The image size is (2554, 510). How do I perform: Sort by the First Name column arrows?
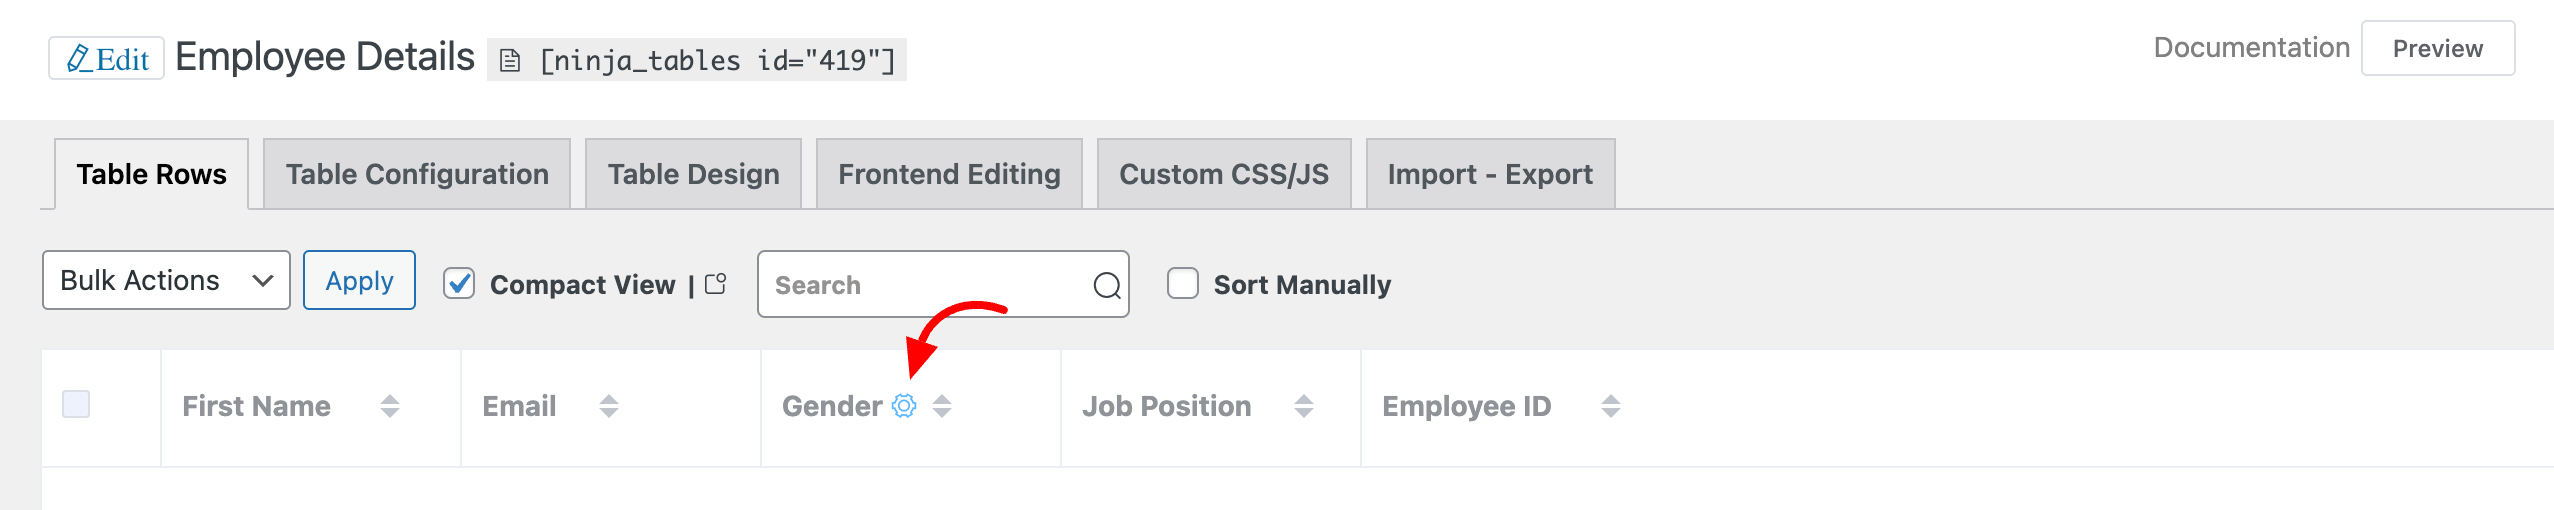pyautogui.click(x=390, y=406)
